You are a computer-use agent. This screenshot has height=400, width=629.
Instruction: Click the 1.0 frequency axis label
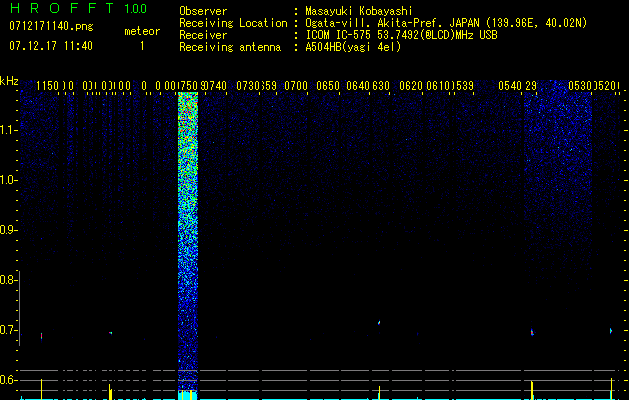pyautogui.click(x=8, y=180)
